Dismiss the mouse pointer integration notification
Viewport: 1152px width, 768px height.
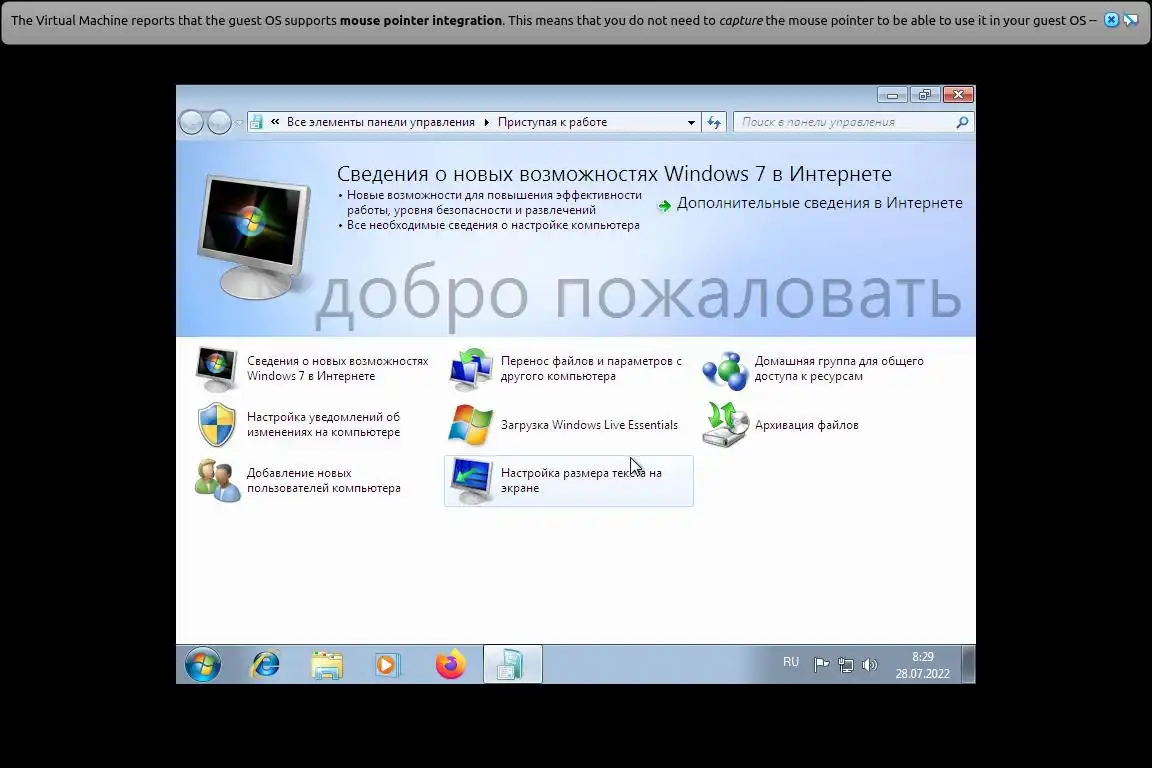click(1112, 20)
